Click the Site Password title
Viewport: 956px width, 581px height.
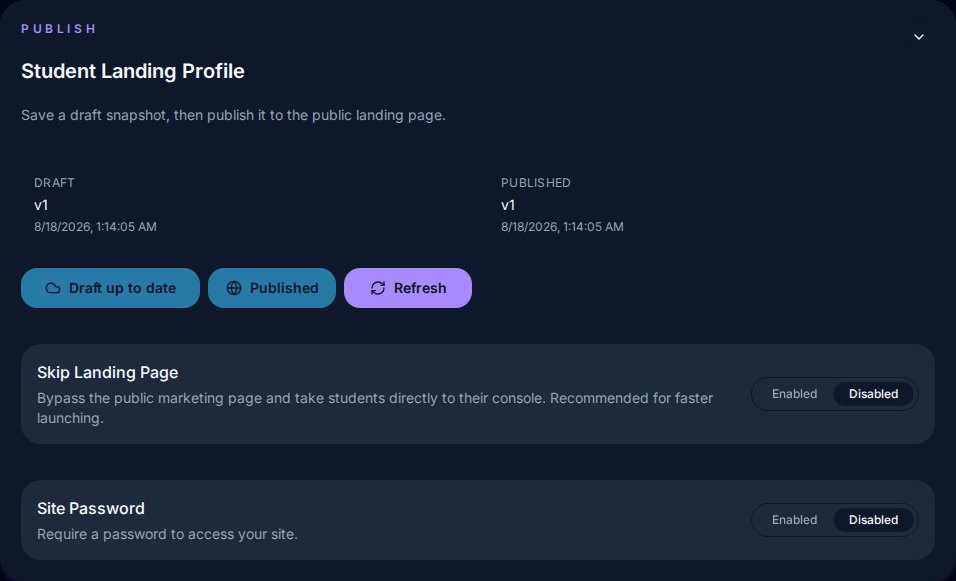(91, 508)
